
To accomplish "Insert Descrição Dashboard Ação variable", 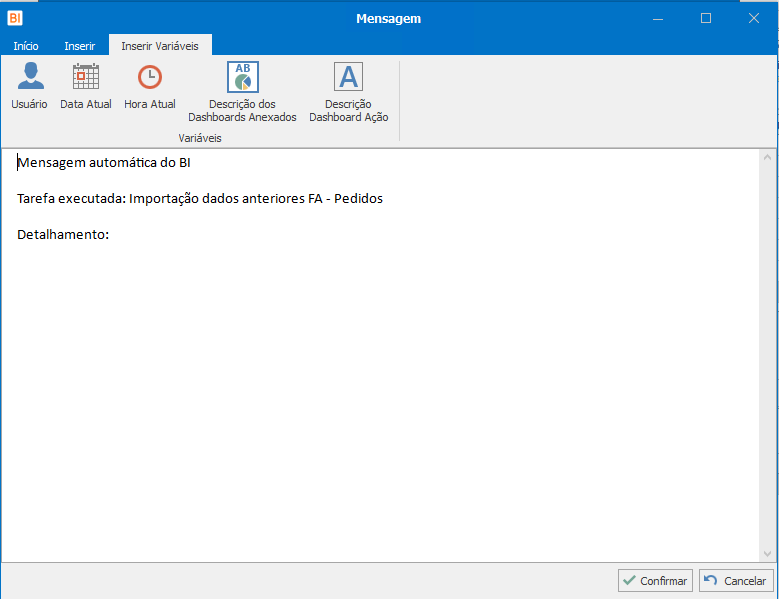I will point(348,92).
